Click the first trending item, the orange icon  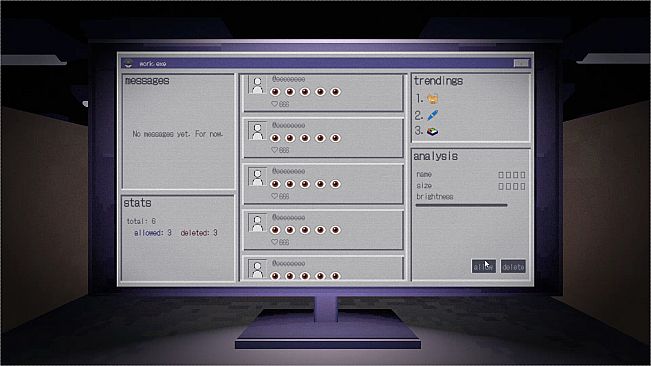point(432,99)
